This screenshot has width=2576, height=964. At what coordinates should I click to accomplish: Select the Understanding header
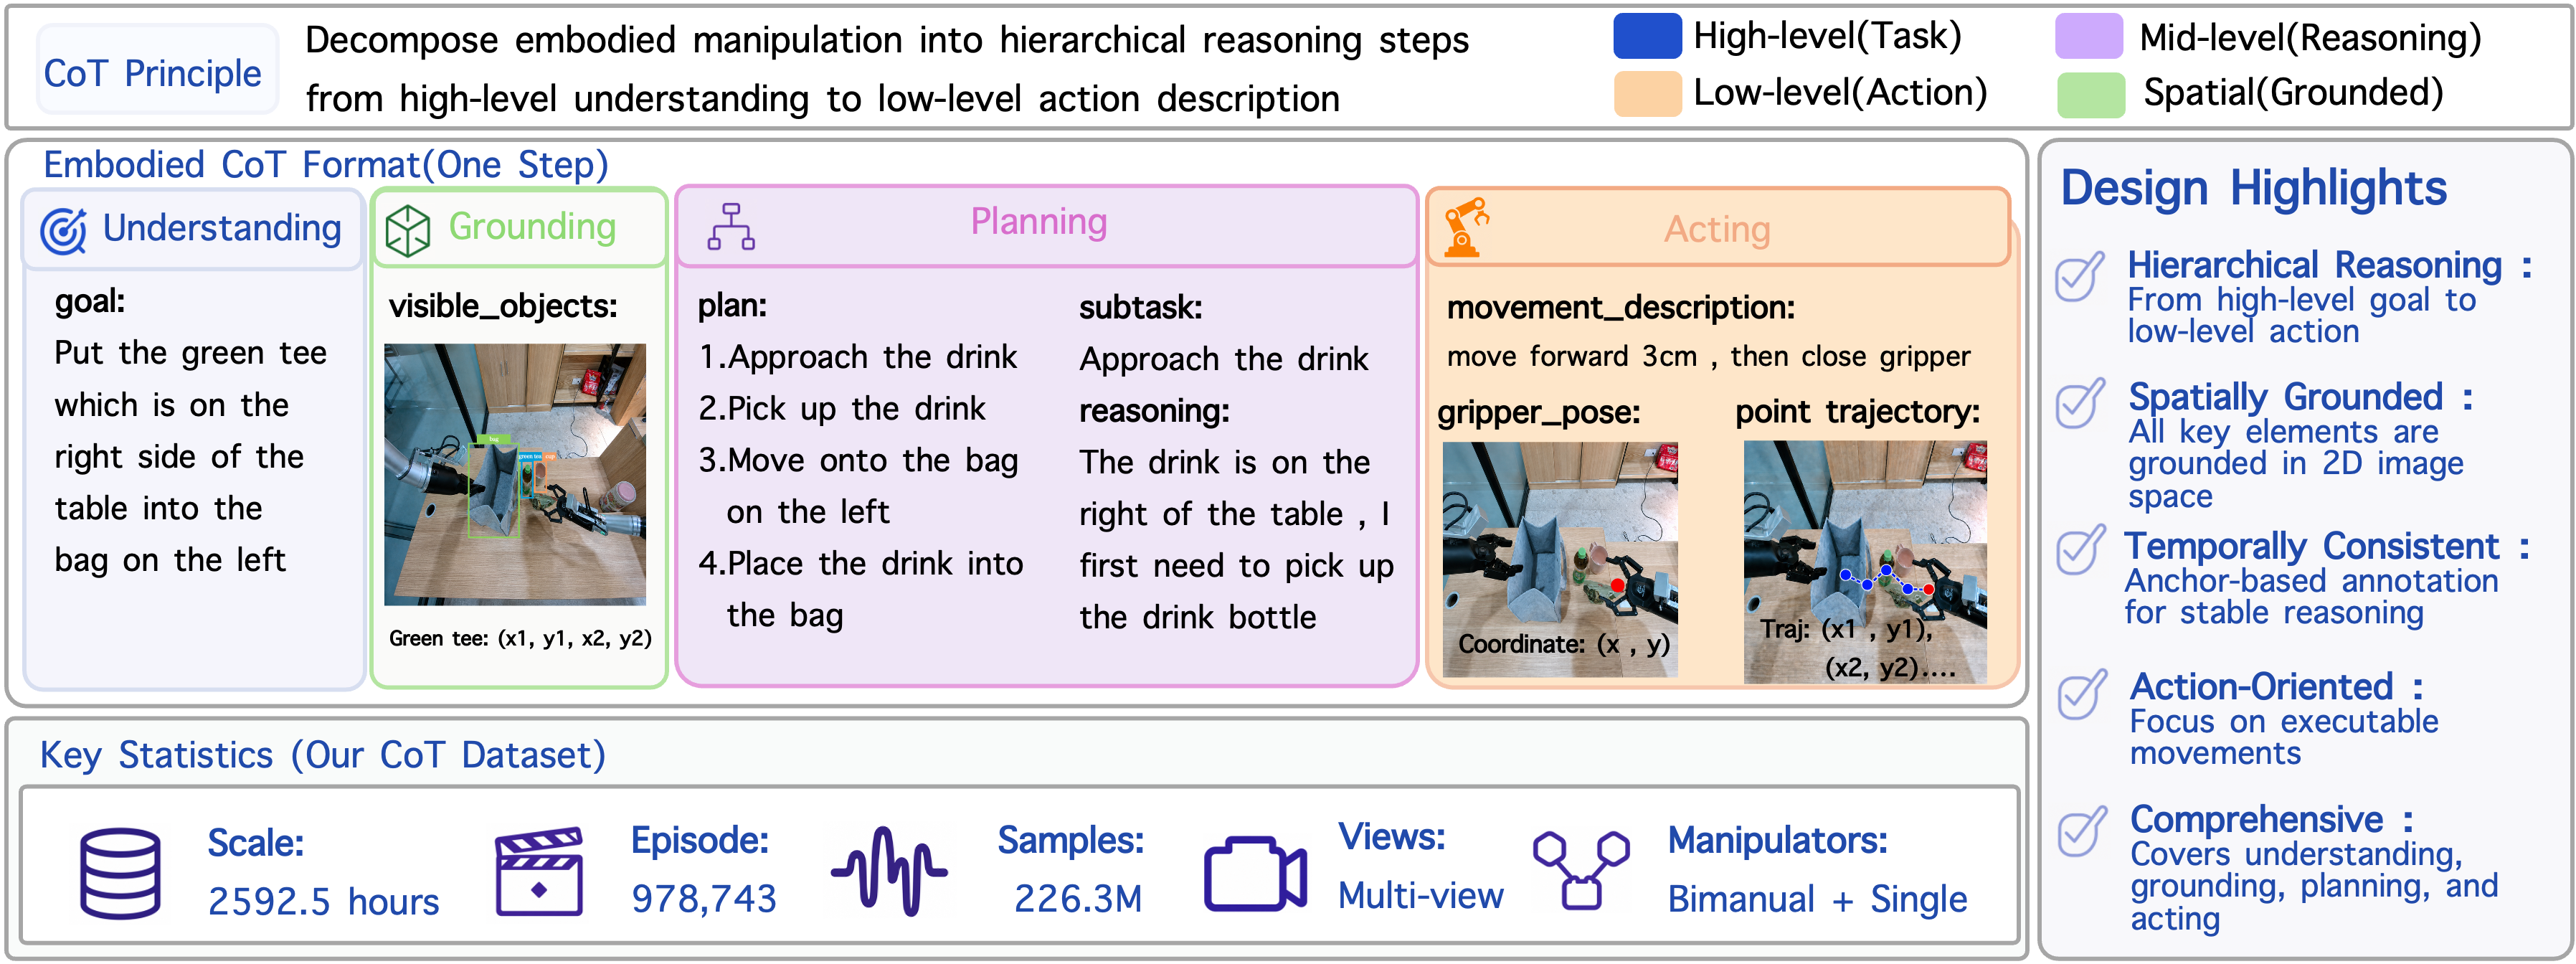192,229
